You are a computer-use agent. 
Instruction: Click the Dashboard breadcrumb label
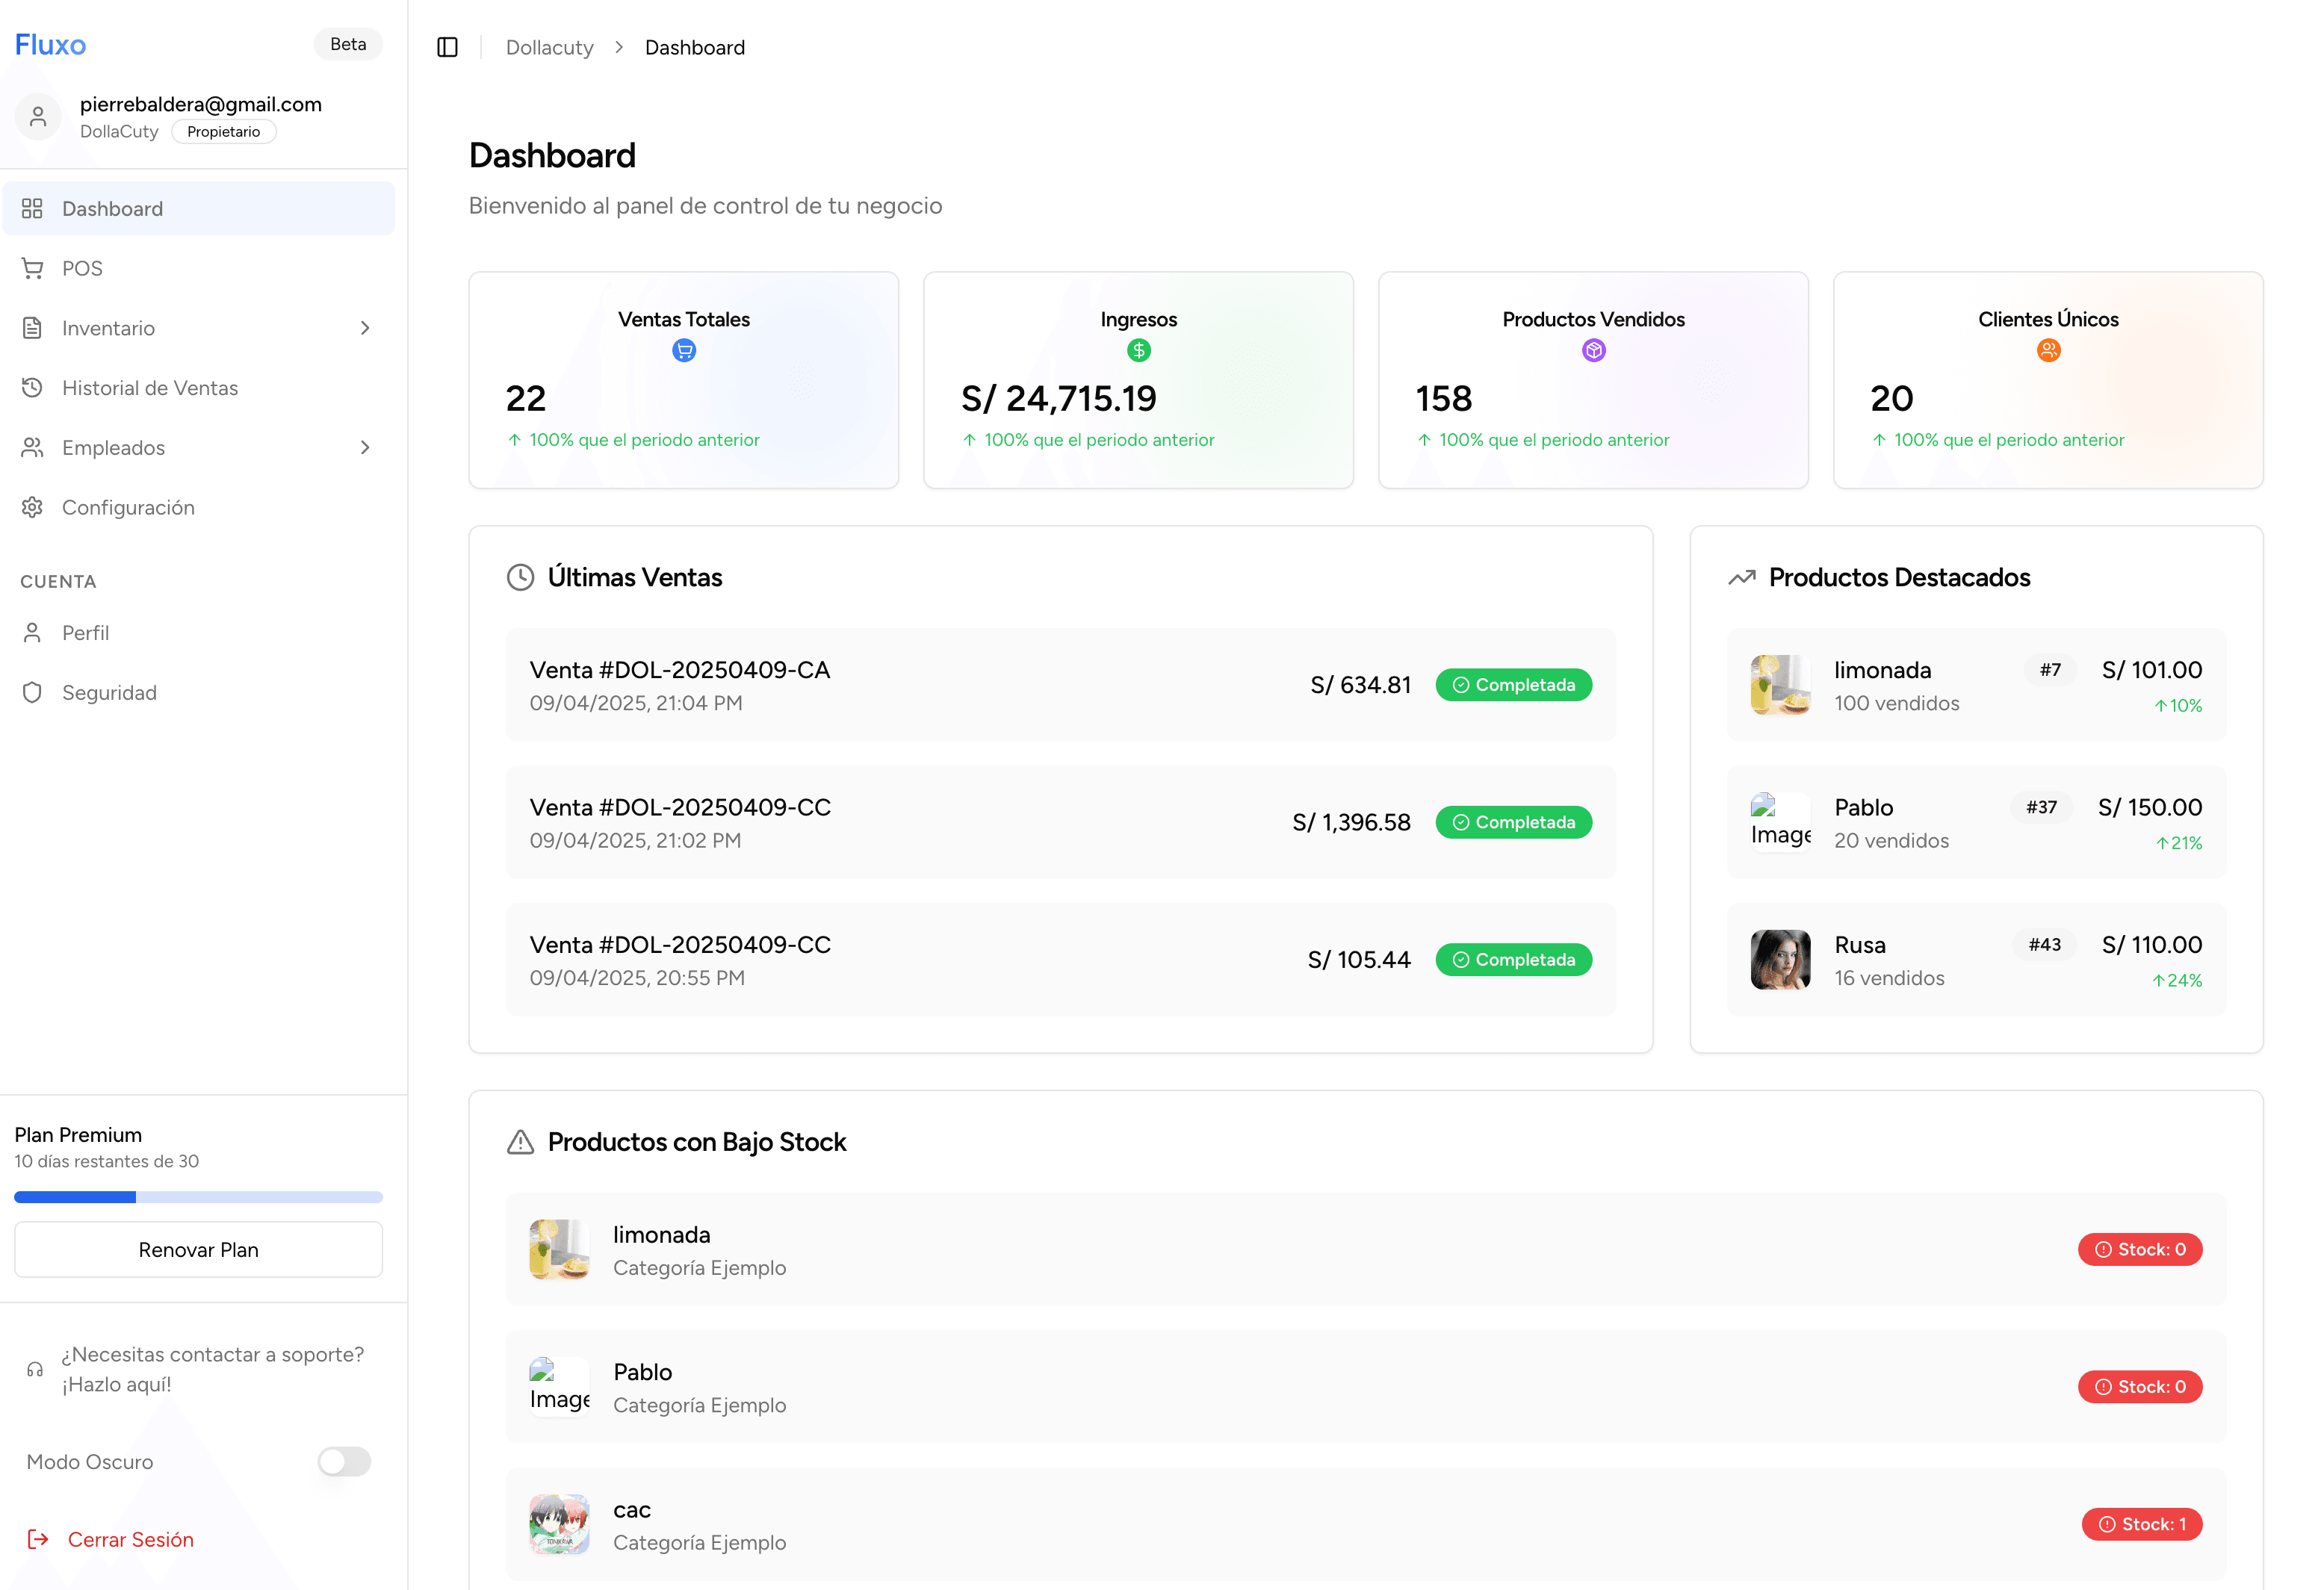pyautogui.click(x=695, y=47)
